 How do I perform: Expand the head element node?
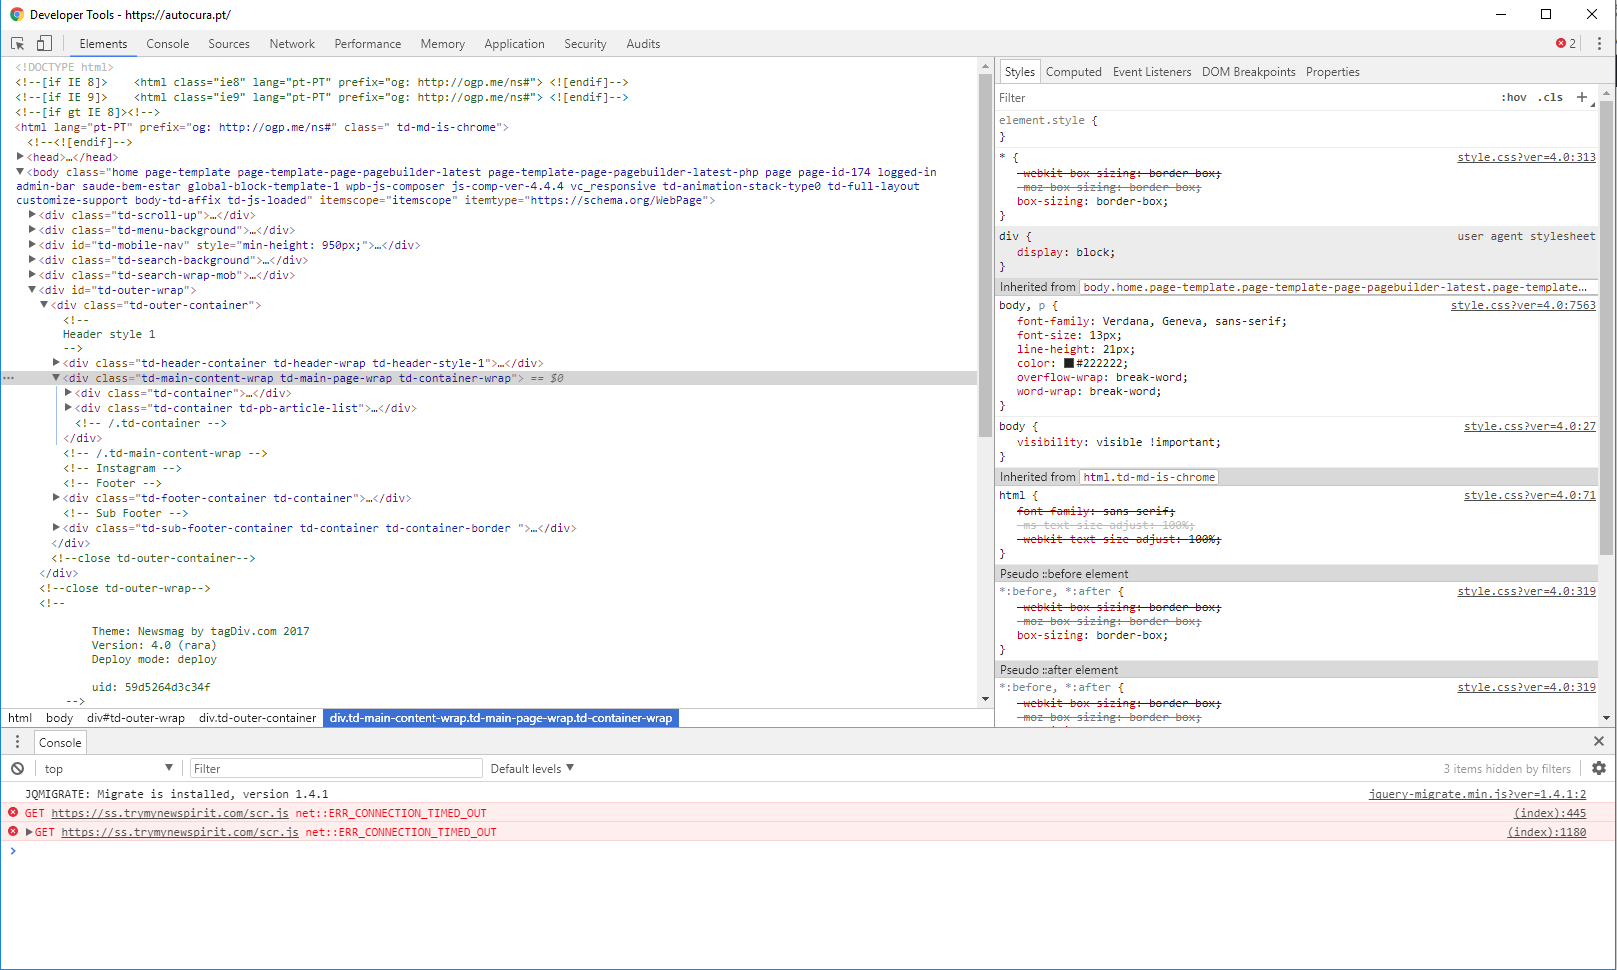click(x=20, y=156)
